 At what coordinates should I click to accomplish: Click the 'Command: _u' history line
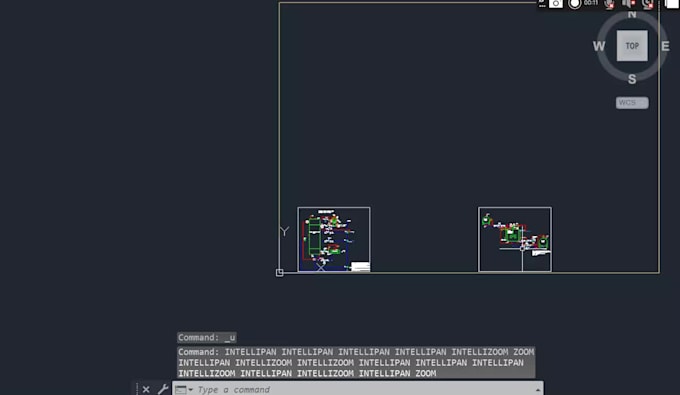207,337
